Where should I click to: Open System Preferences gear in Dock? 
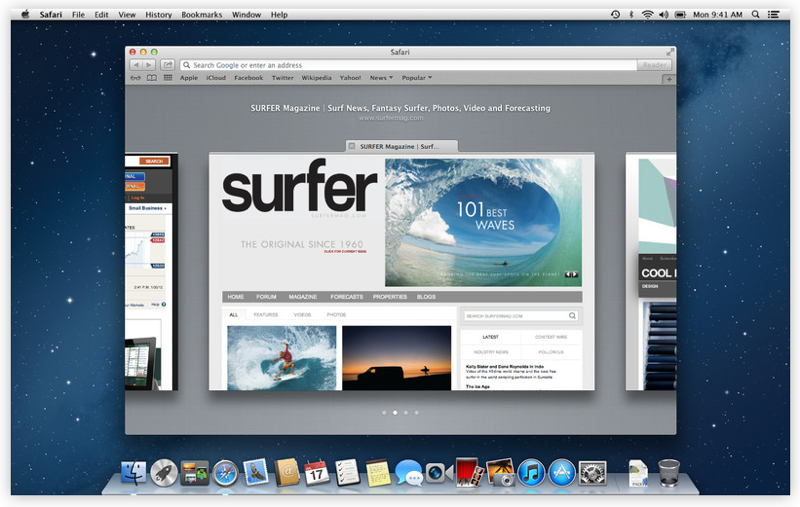pos(592,473)
